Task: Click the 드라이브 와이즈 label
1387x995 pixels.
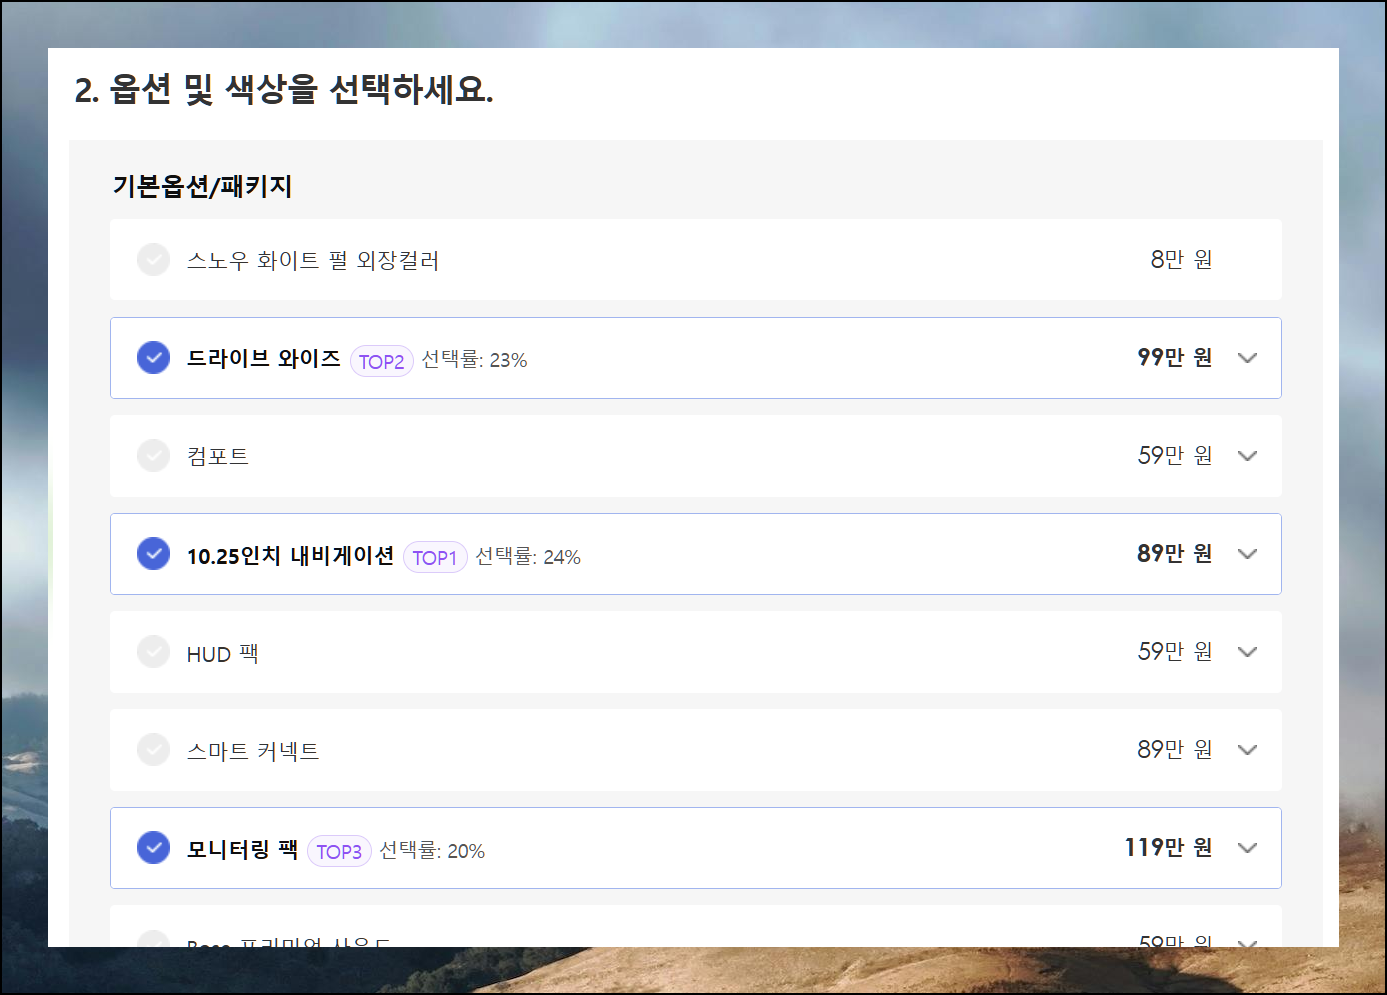Action: coord(264,358)
